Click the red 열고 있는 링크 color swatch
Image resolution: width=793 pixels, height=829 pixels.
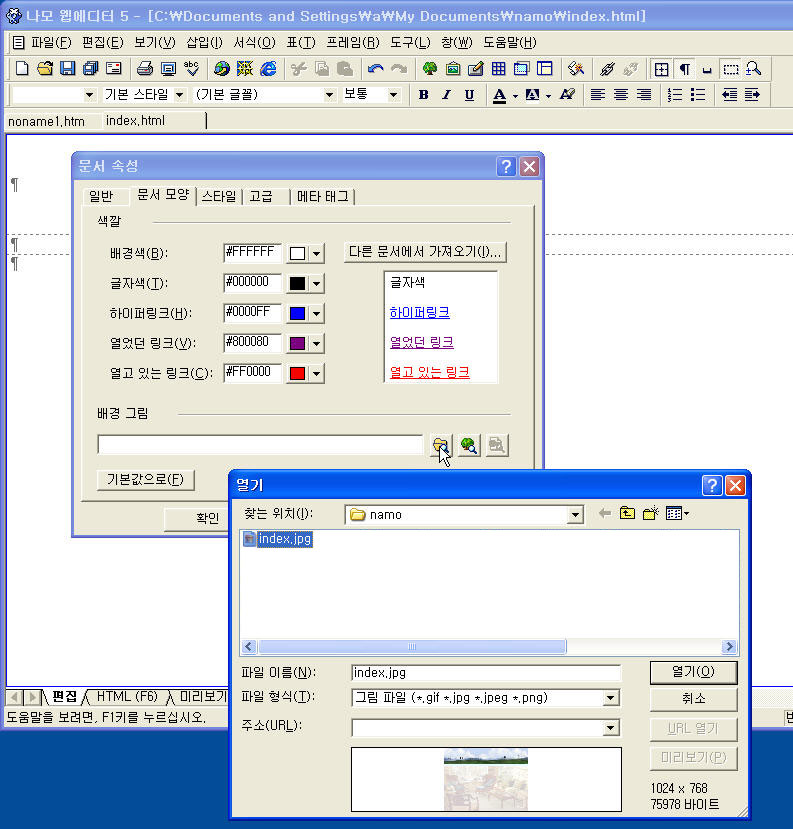(x=298, y=373)
